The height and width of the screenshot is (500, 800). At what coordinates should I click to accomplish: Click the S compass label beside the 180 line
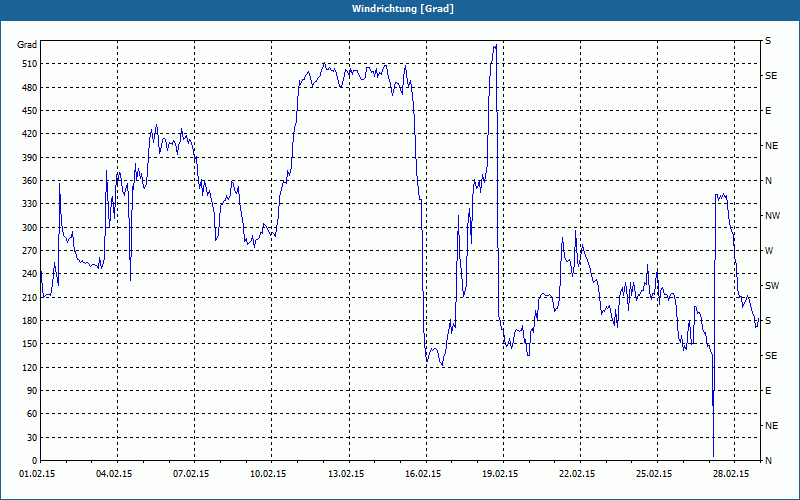pos(768,320)
